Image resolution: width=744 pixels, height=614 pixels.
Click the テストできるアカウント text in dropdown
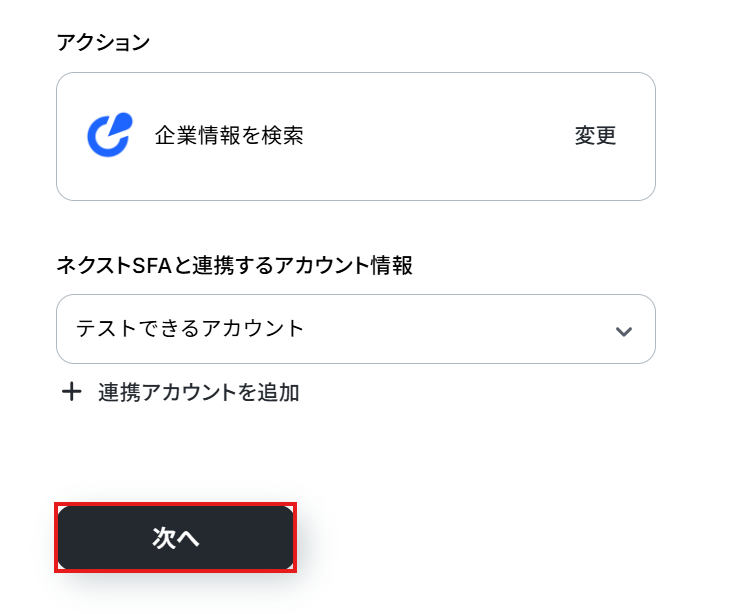click(190, 329)
